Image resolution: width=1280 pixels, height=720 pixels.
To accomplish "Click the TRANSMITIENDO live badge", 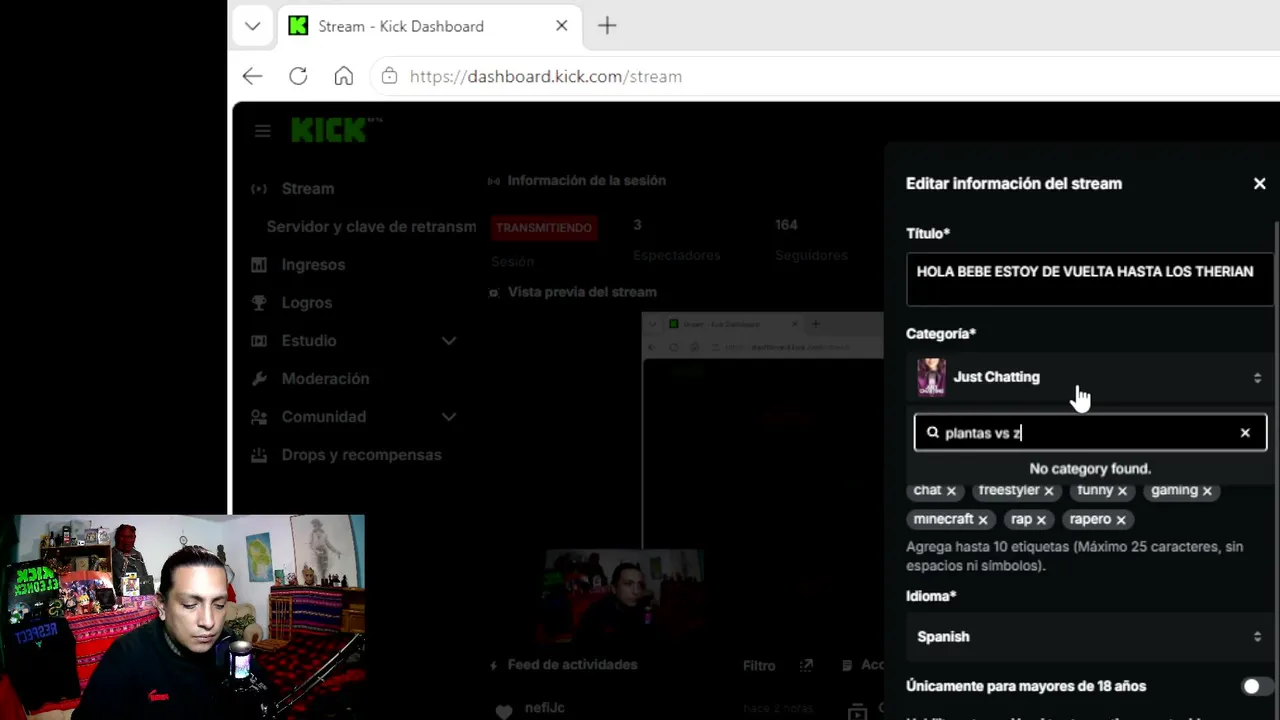I will (544, 227).
